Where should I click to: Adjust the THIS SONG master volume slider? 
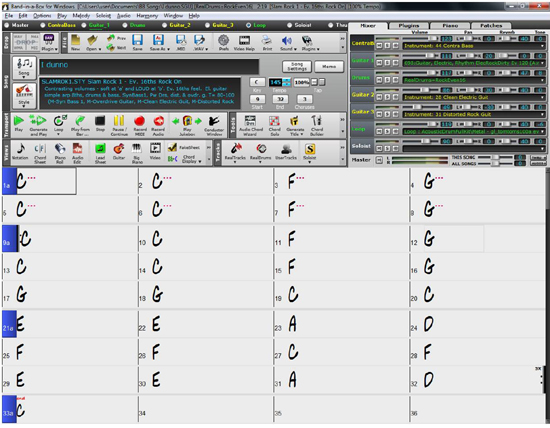495,158
